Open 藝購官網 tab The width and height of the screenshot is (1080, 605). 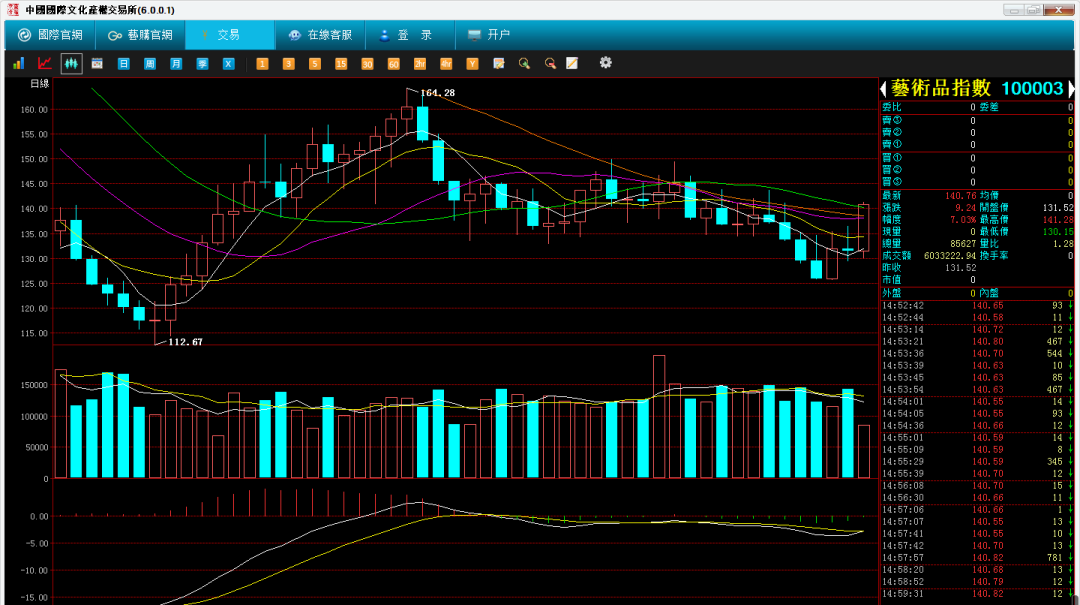click(141, 34)
